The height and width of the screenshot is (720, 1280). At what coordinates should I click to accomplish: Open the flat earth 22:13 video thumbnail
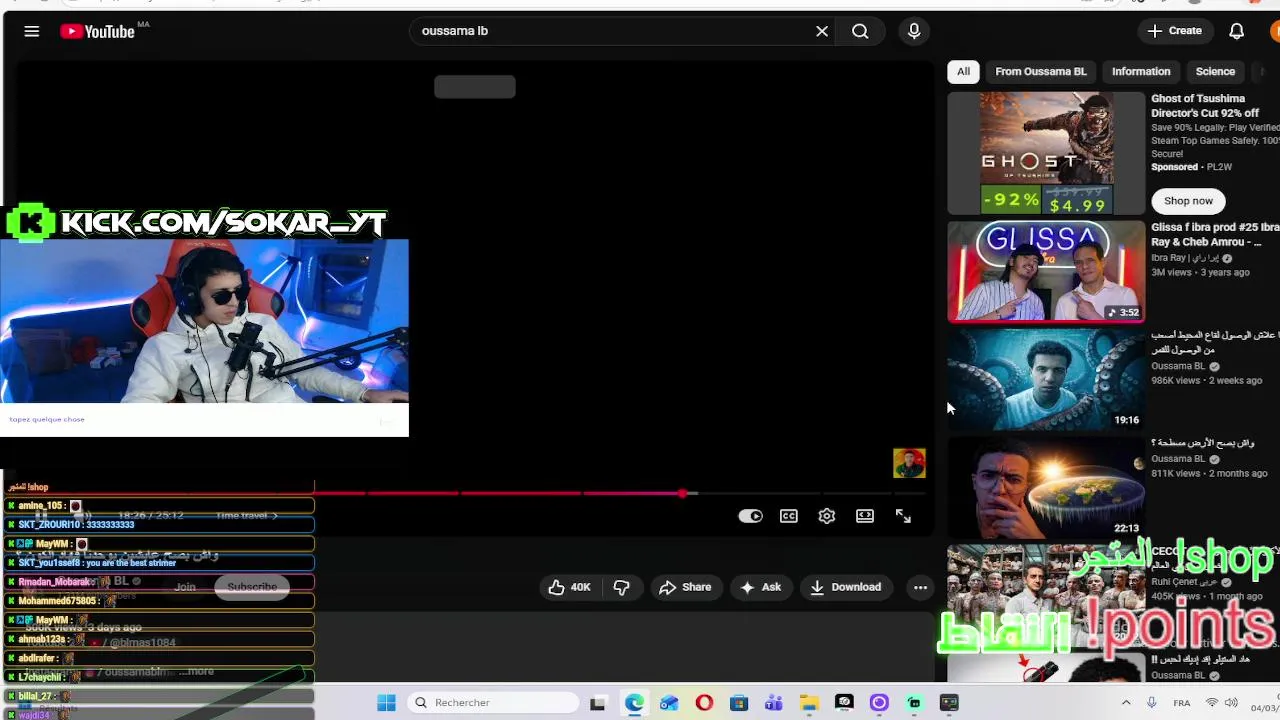[1046, 488]
